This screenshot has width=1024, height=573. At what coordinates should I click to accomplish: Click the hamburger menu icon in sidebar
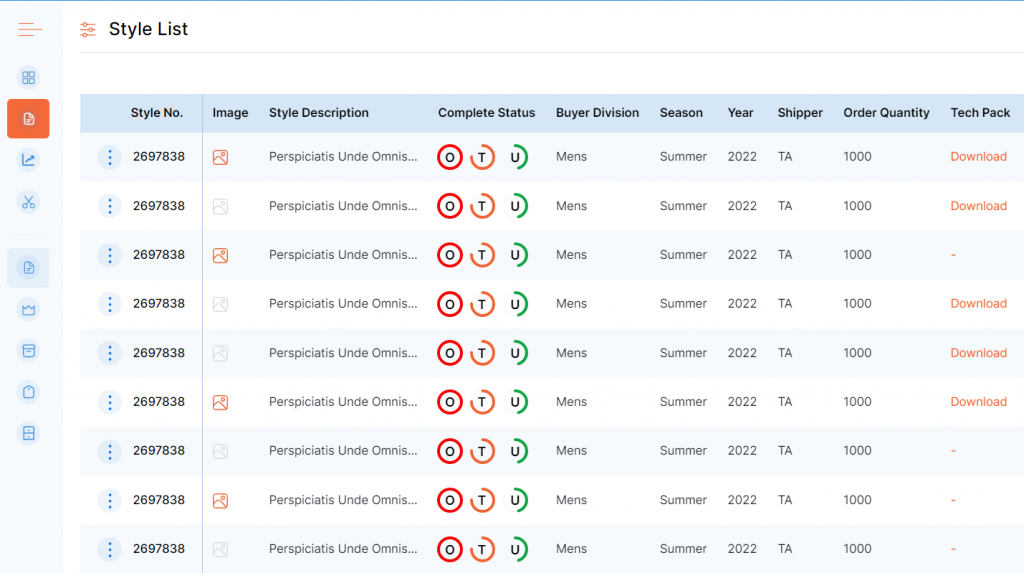tap(30, 30)
